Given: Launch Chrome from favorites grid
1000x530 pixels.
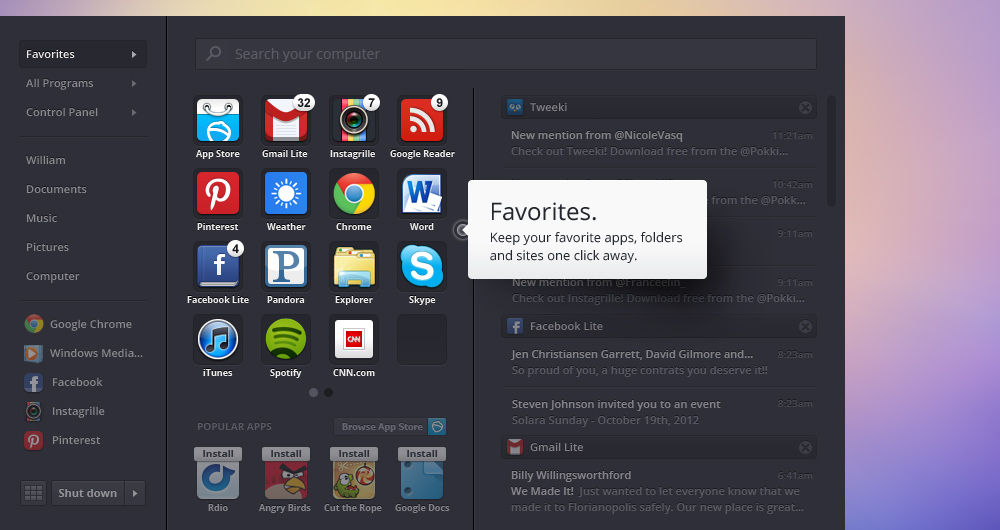Looking at the screenshot, I should [353, 193].
